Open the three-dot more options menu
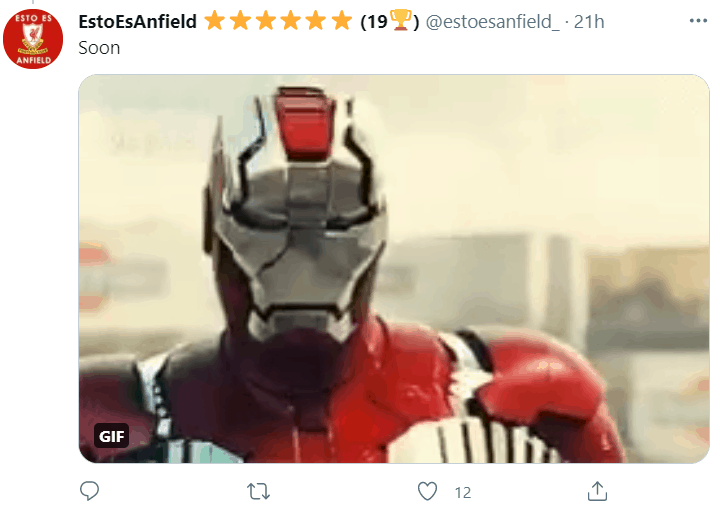Viewport: 720px width, 518px height. click(x=698, y=21)
